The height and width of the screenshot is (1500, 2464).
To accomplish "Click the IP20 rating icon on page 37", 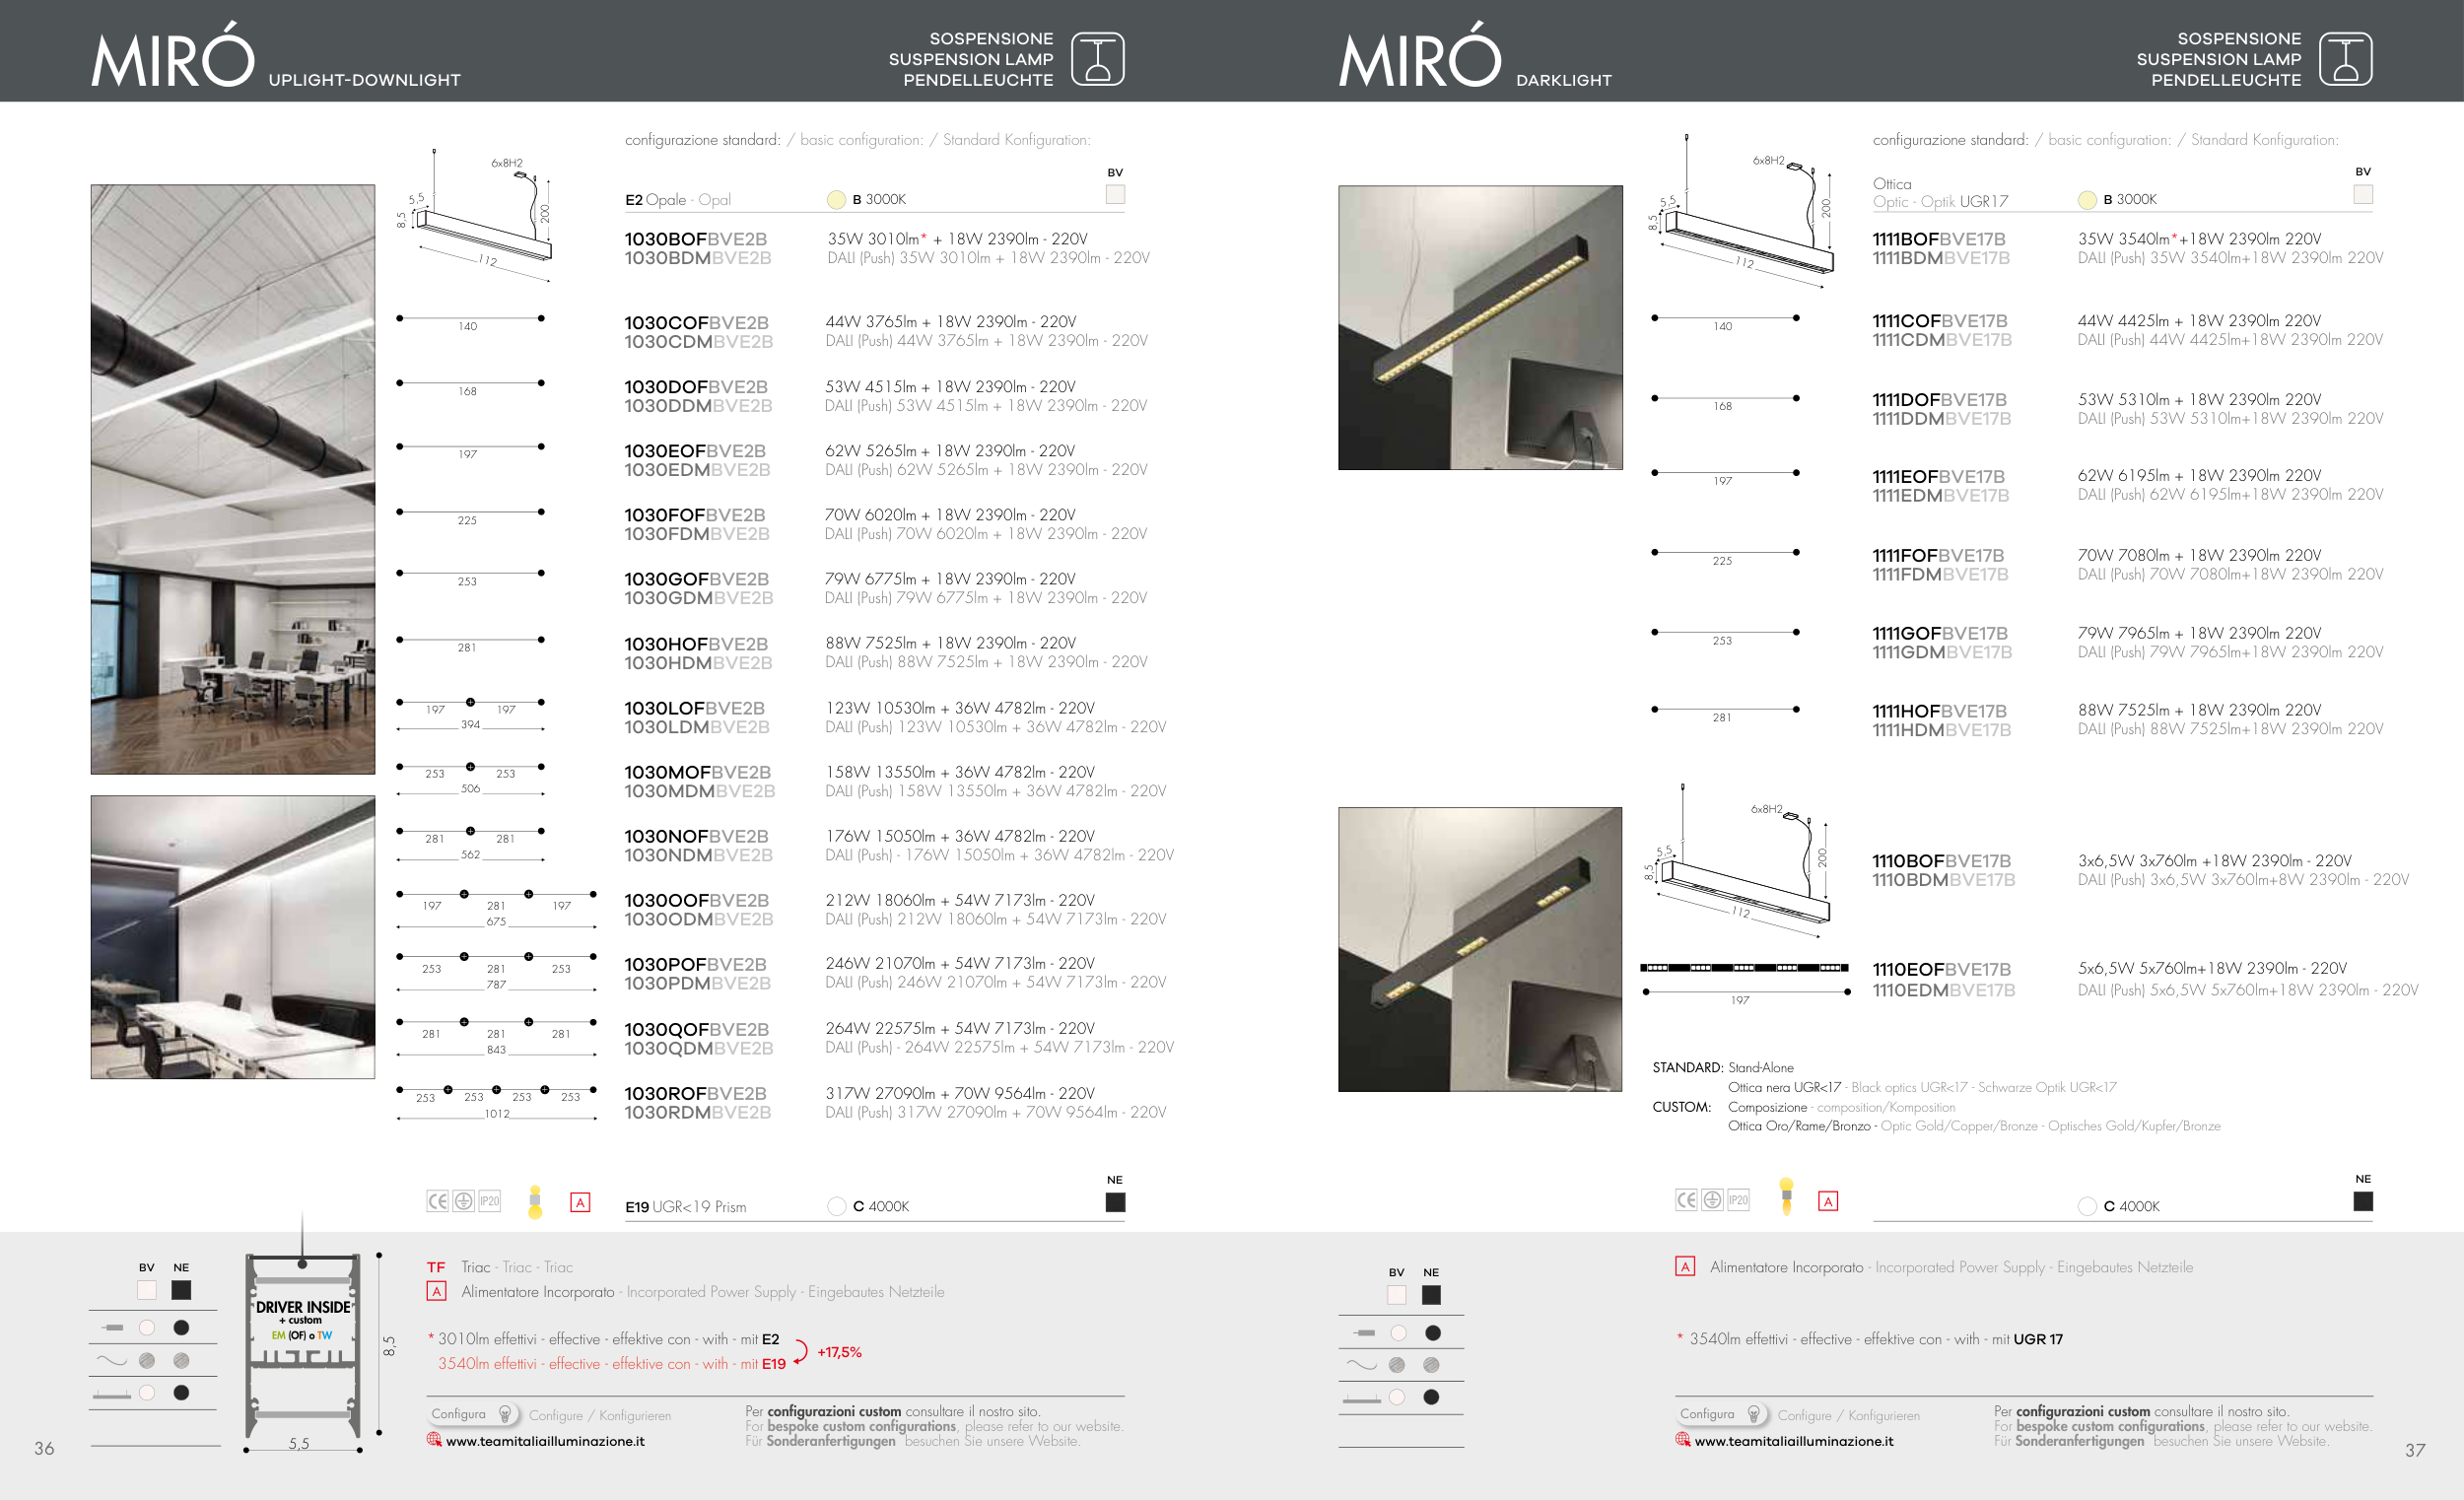I will click(x=1738, y=1200).
